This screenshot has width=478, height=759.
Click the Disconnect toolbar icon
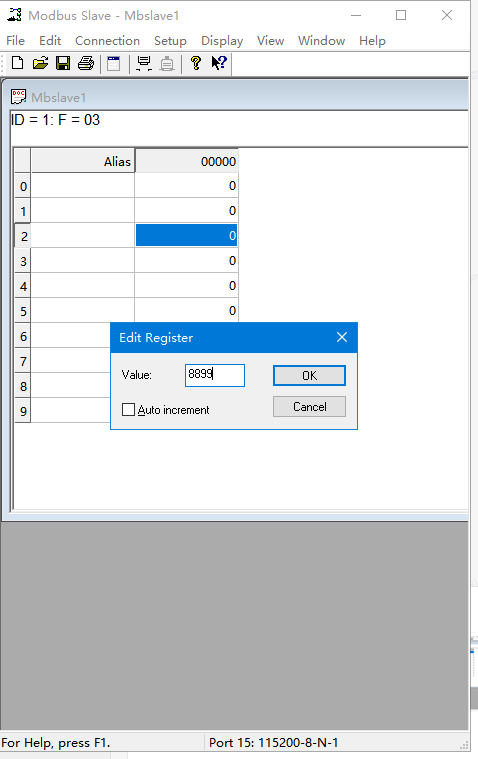(167, 63)
